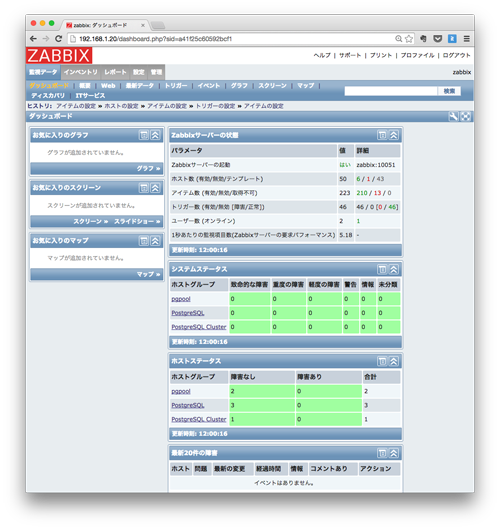Click the プリント link
The image size is (500, 529).
point(381,55)
